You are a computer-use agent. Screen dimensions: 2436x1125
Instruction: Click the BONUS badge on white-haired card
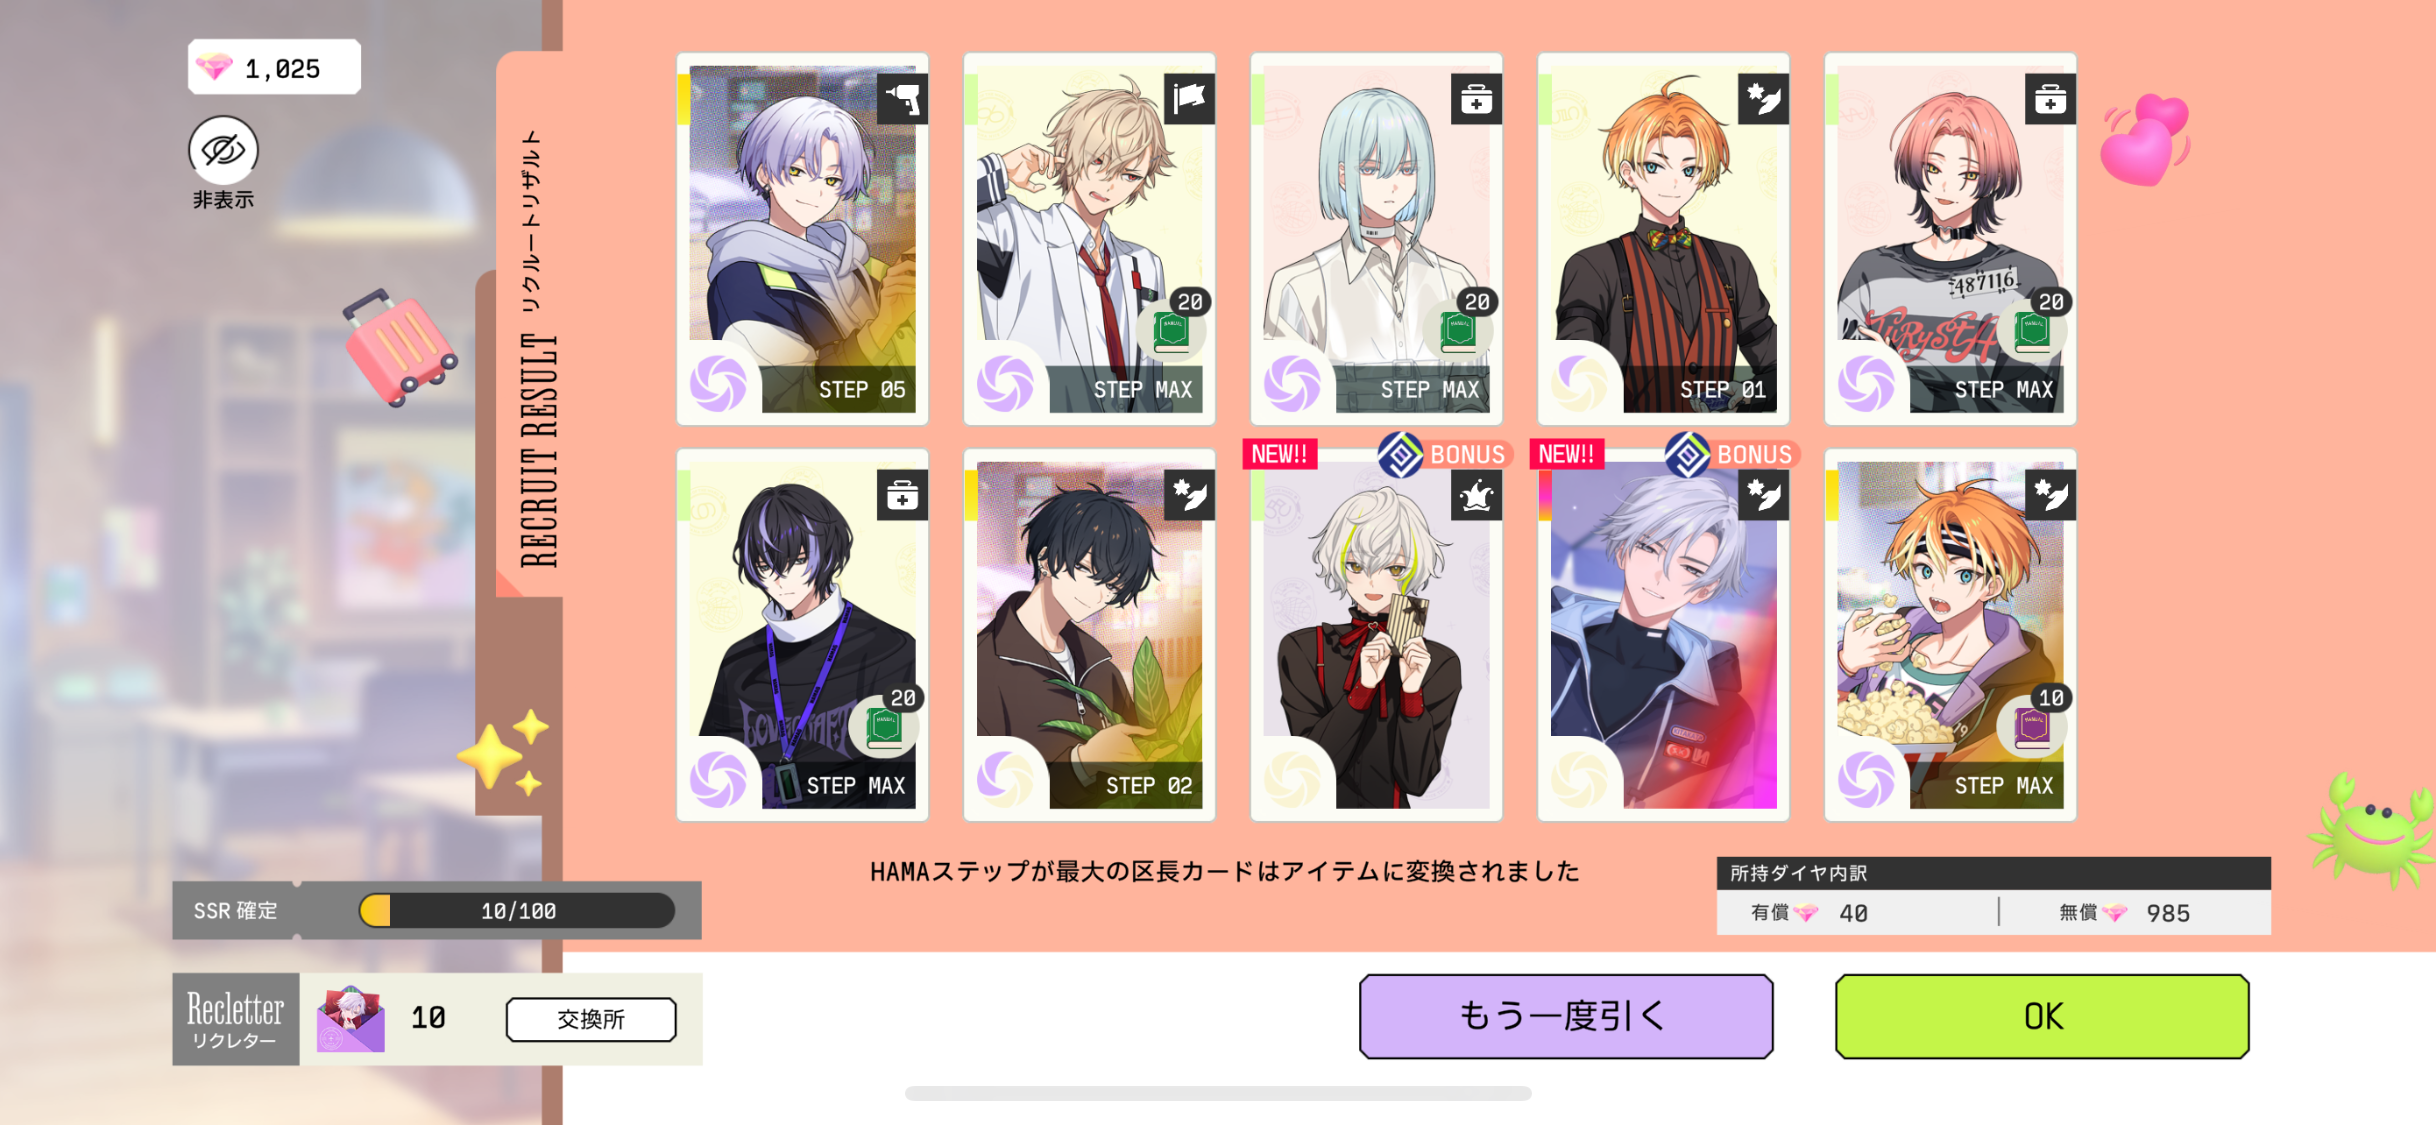tap(1442, 454)
